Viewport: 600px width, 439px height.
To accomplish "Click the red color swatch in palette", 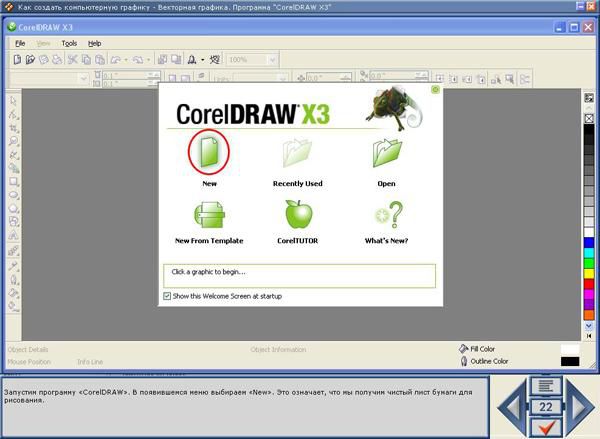I will (589, 290).
